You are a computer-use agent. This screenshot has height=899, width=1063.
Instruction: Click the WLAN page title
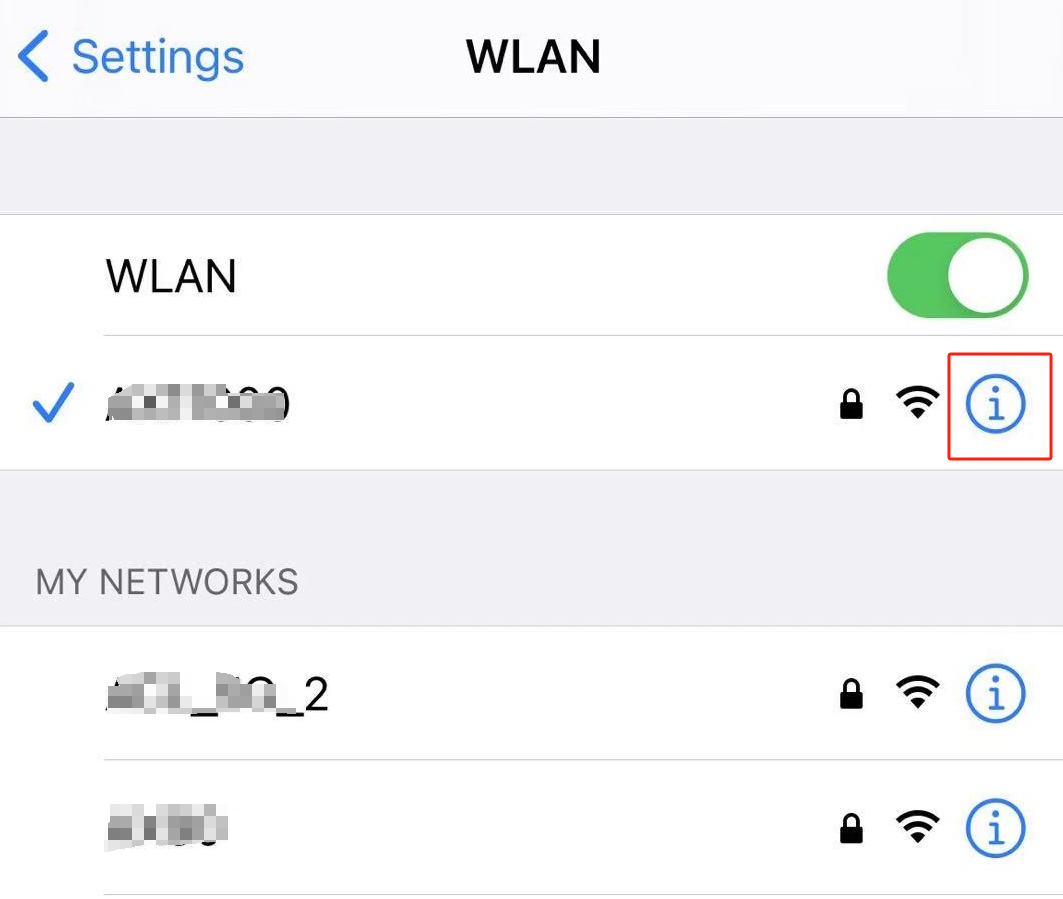click(533, 56)
